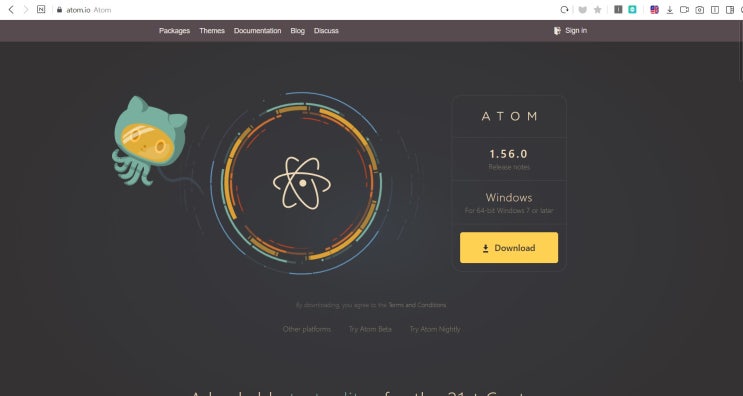
Task: Click the gray whale icon in address bar
Action: click(x=583, y=9)
